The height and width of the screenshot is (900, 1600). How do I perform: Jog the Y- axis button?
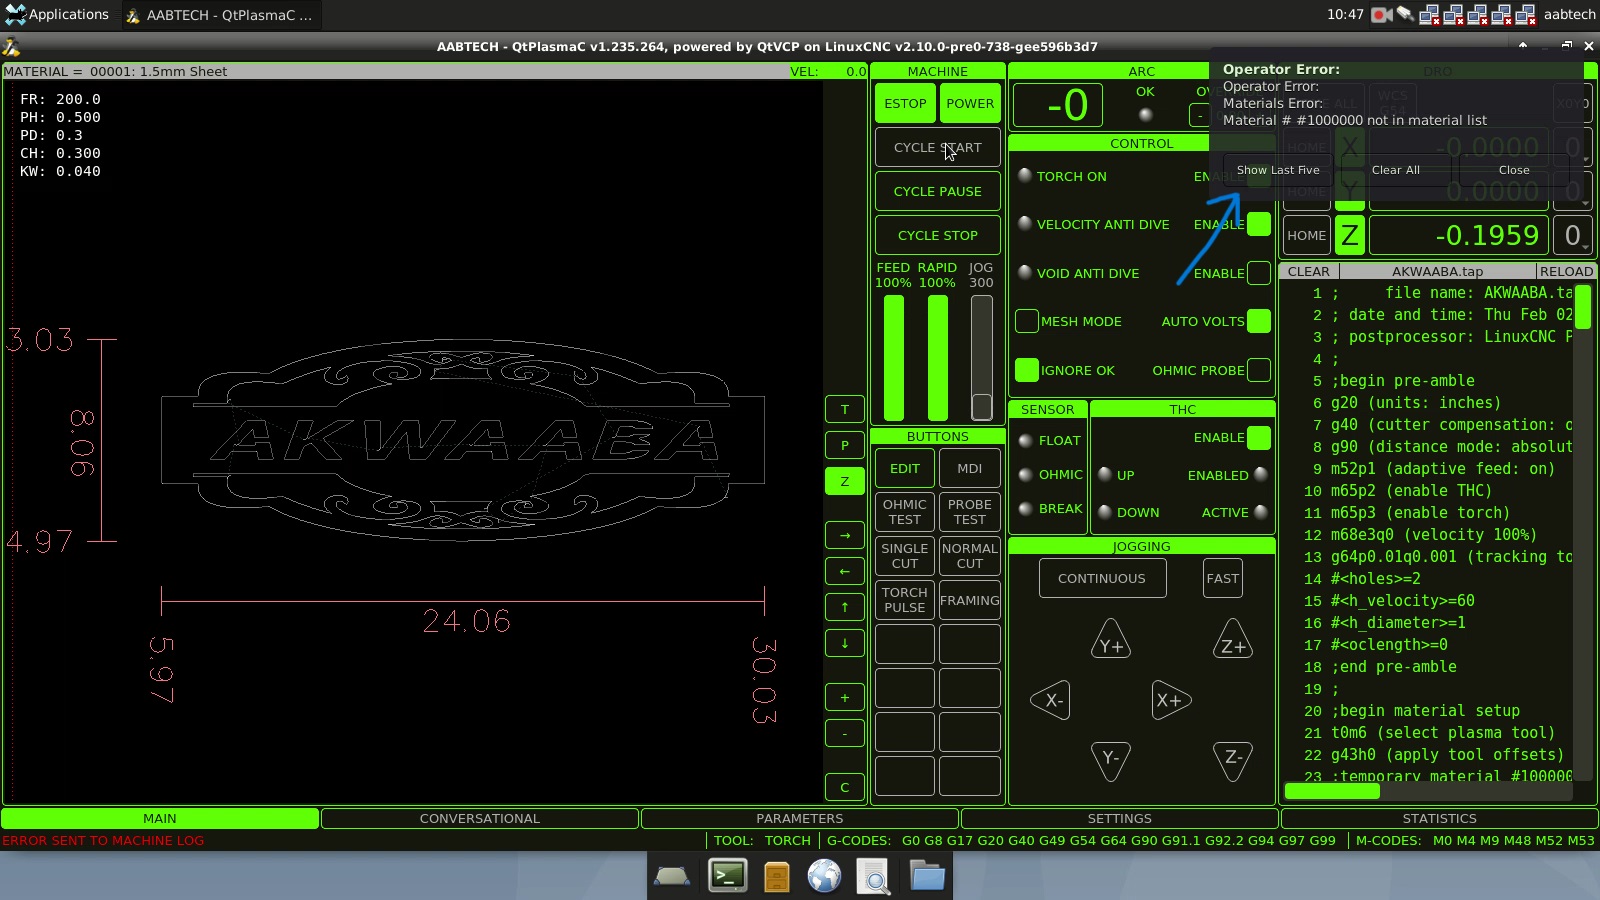(1111, 760)
